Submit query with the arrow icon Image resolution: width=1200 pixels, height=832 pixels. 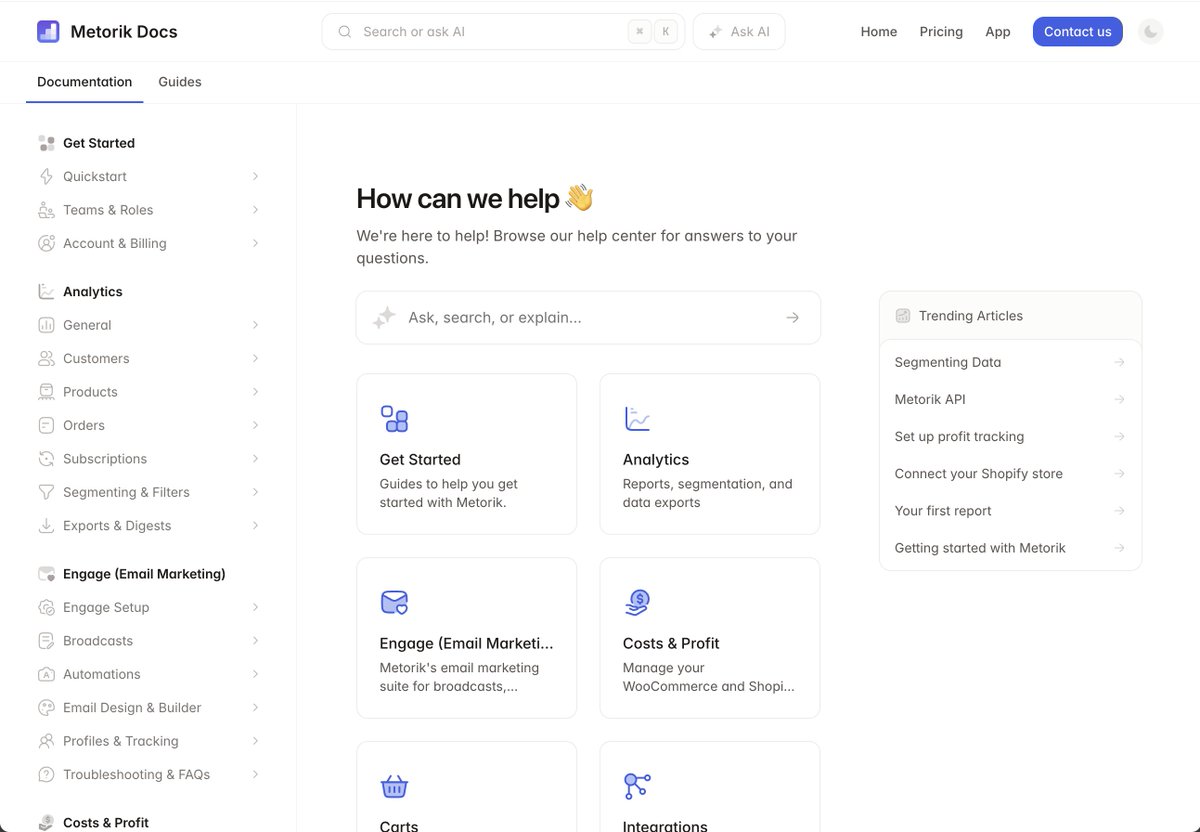coord(792,318)
